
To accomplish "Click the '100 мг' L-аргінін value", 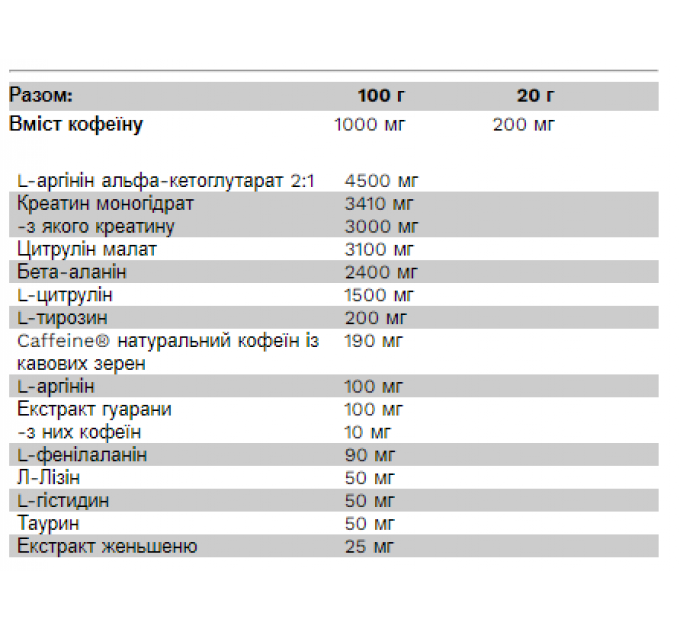I will tap(373, 387).
